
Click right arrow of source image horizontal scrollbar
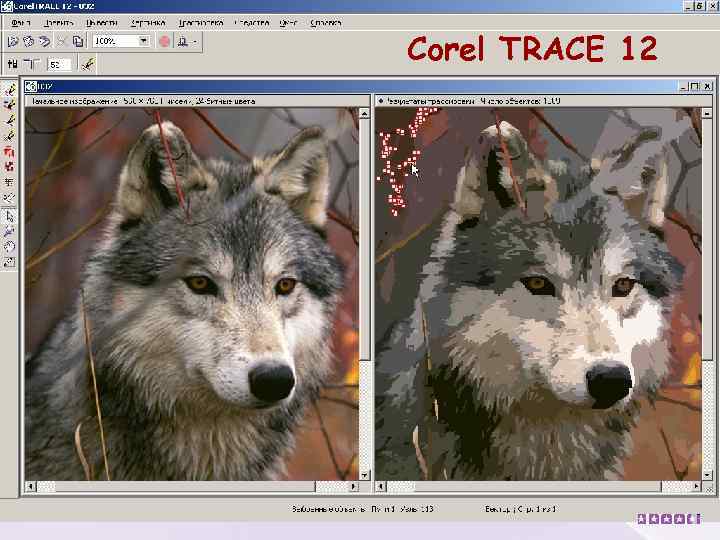pos(354,486)
